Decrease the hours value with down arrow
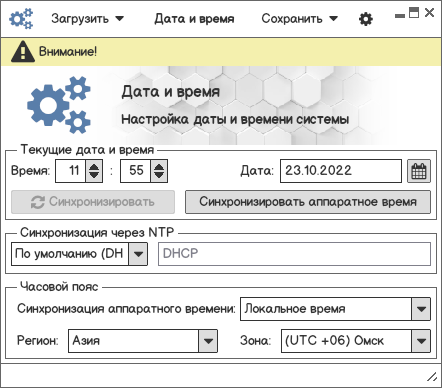 tap(94, 176)
